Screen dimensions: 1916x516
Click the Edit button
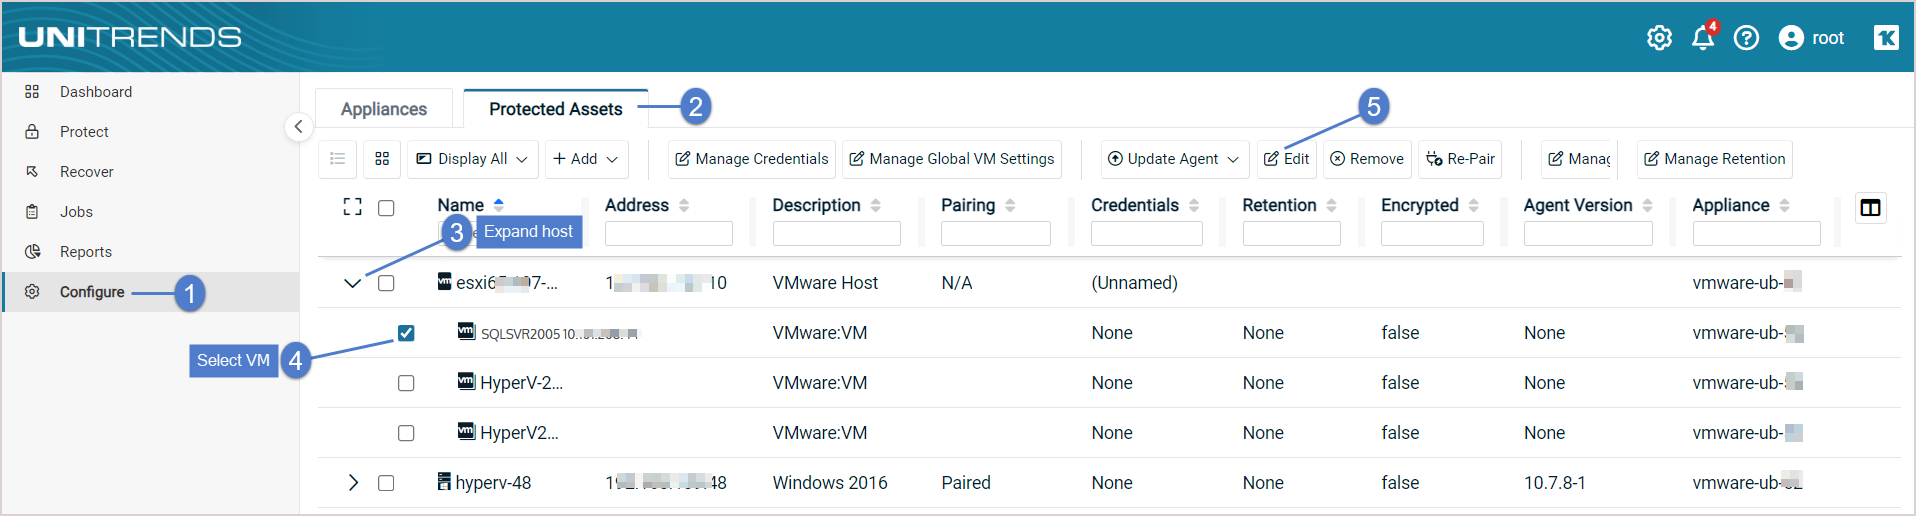coord(1287,159)
